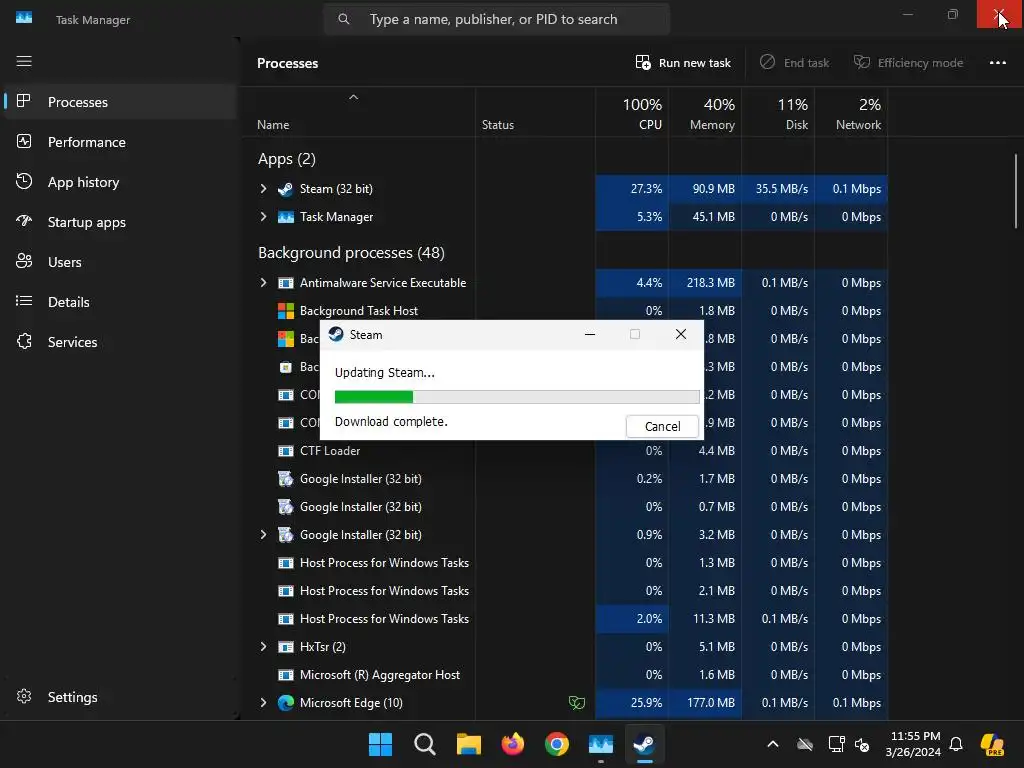Open File Explorer from the taskbar
The height and width of the screenshot is (768, 1024).
point(468,744)
